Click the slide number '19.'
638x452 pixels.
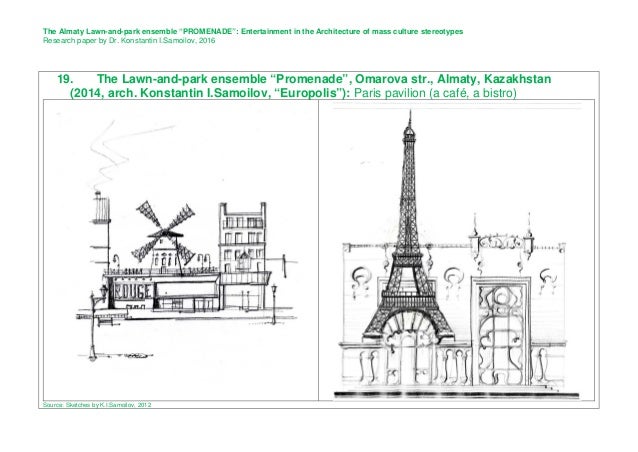[x=65, y=79]
